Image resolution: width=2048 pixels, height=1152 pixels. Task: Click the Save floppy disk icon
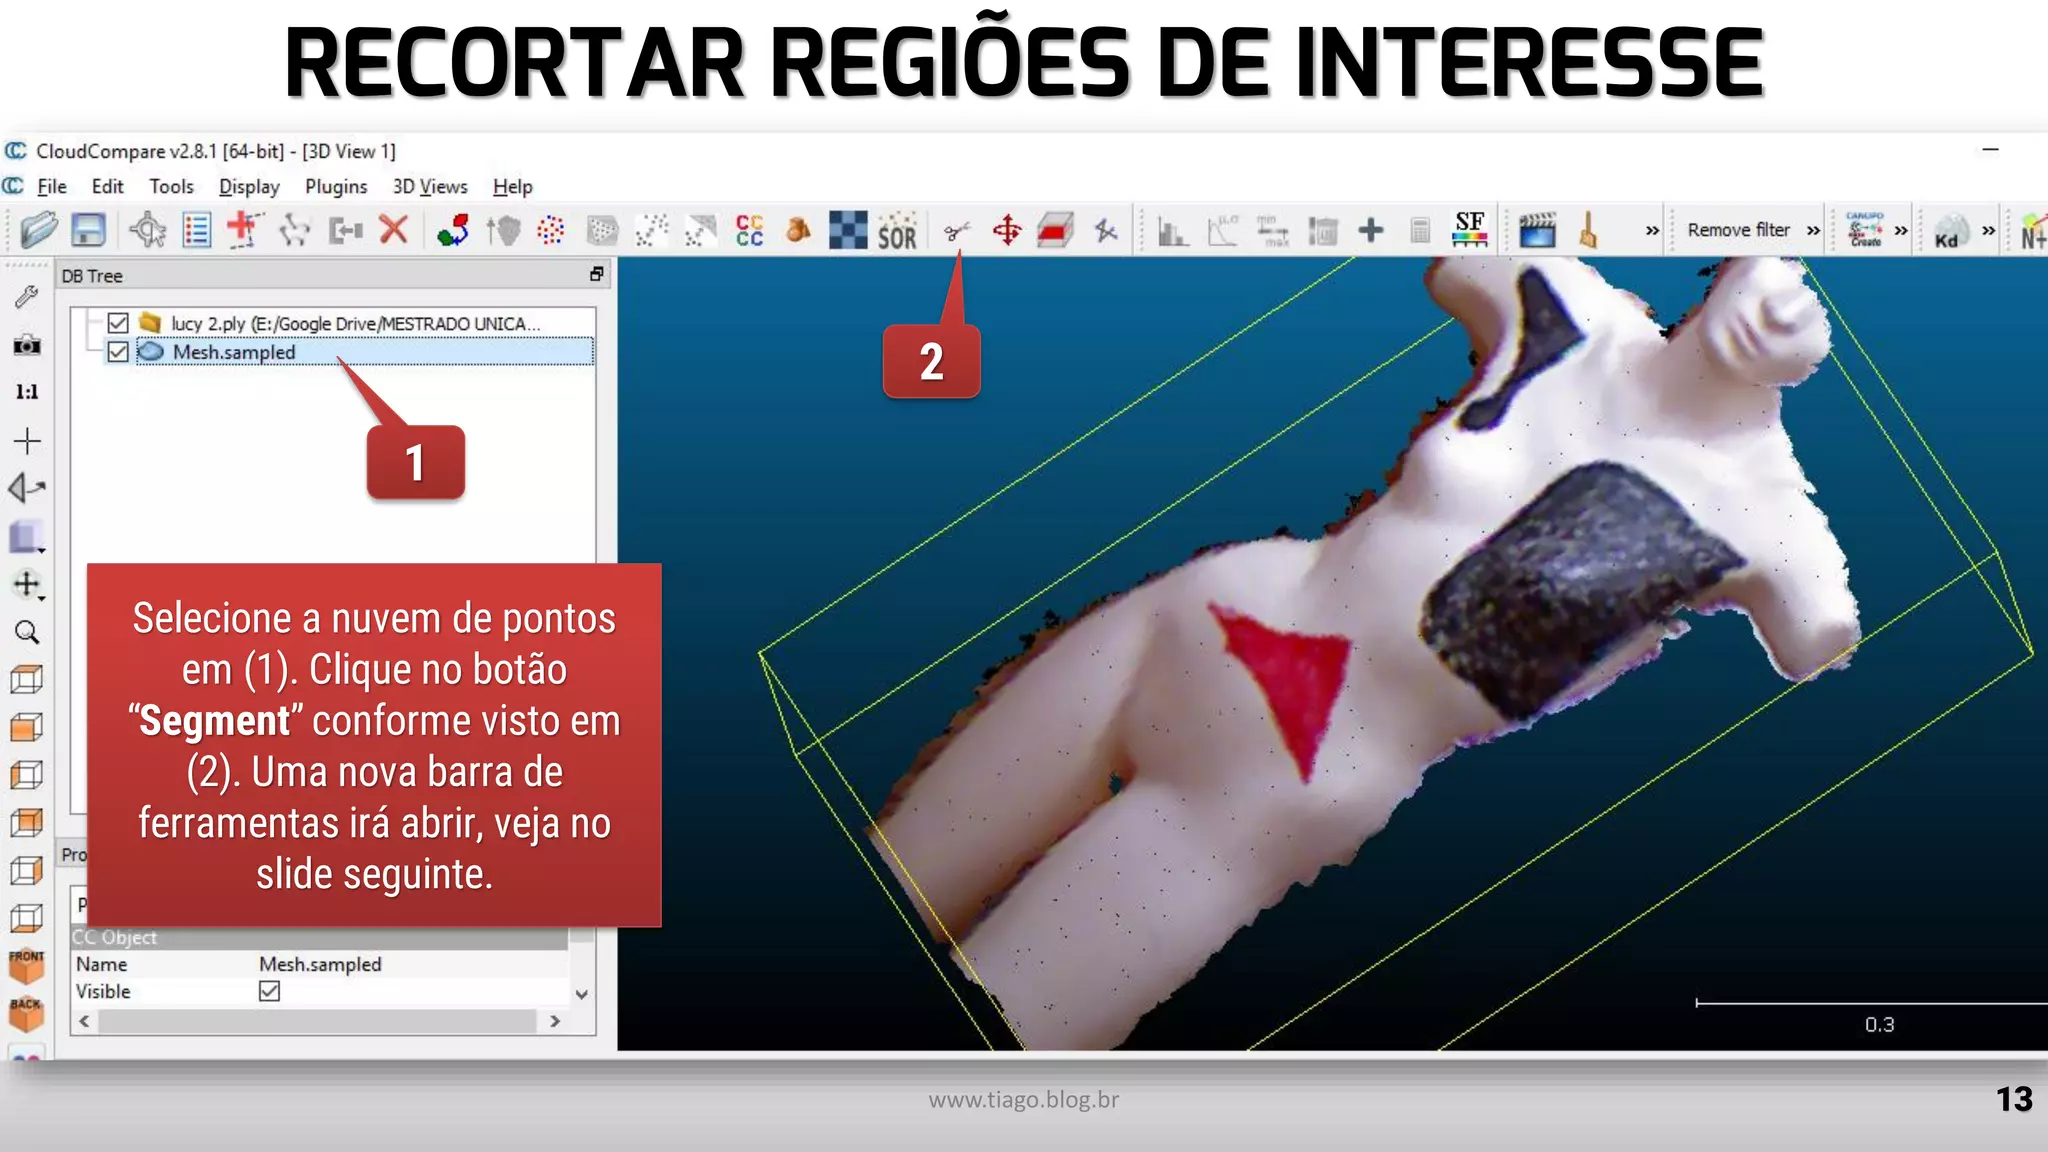[x=89, y=230]
